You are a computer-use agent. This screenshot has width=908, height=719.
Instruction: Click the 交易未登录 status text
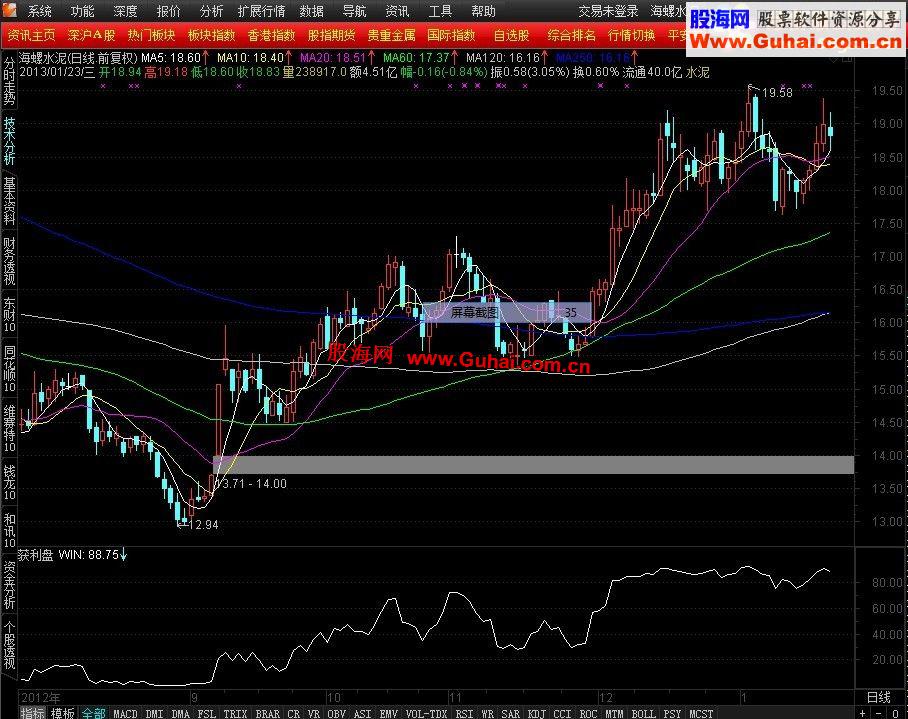pos(608,11)
